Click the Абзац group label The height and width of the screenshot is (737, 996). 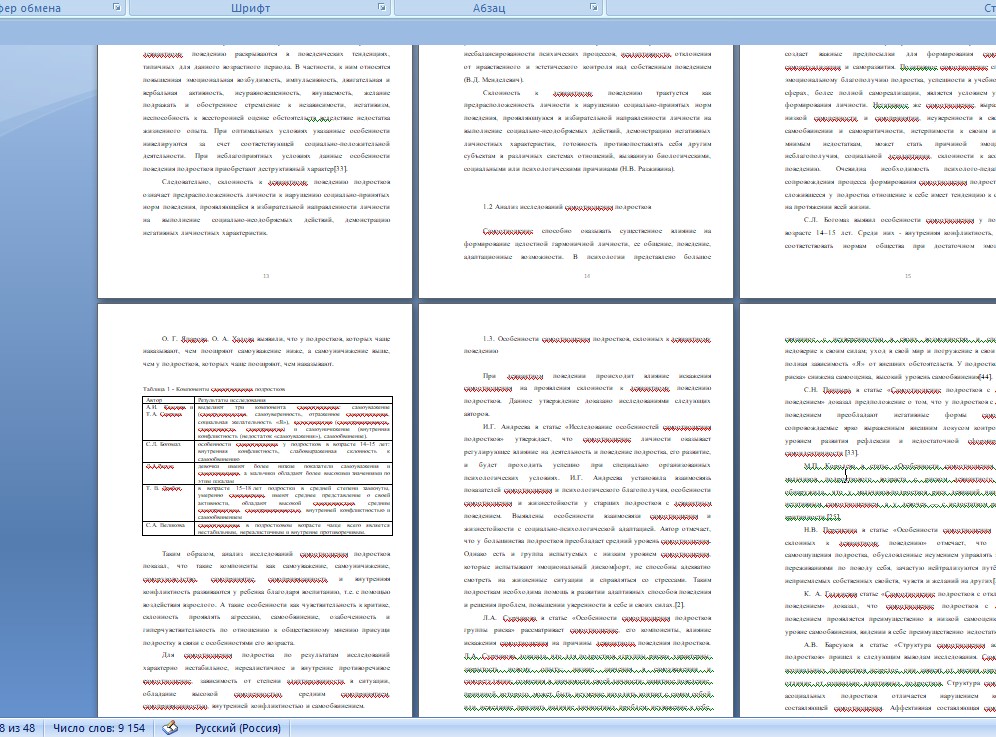click(489, 8)
